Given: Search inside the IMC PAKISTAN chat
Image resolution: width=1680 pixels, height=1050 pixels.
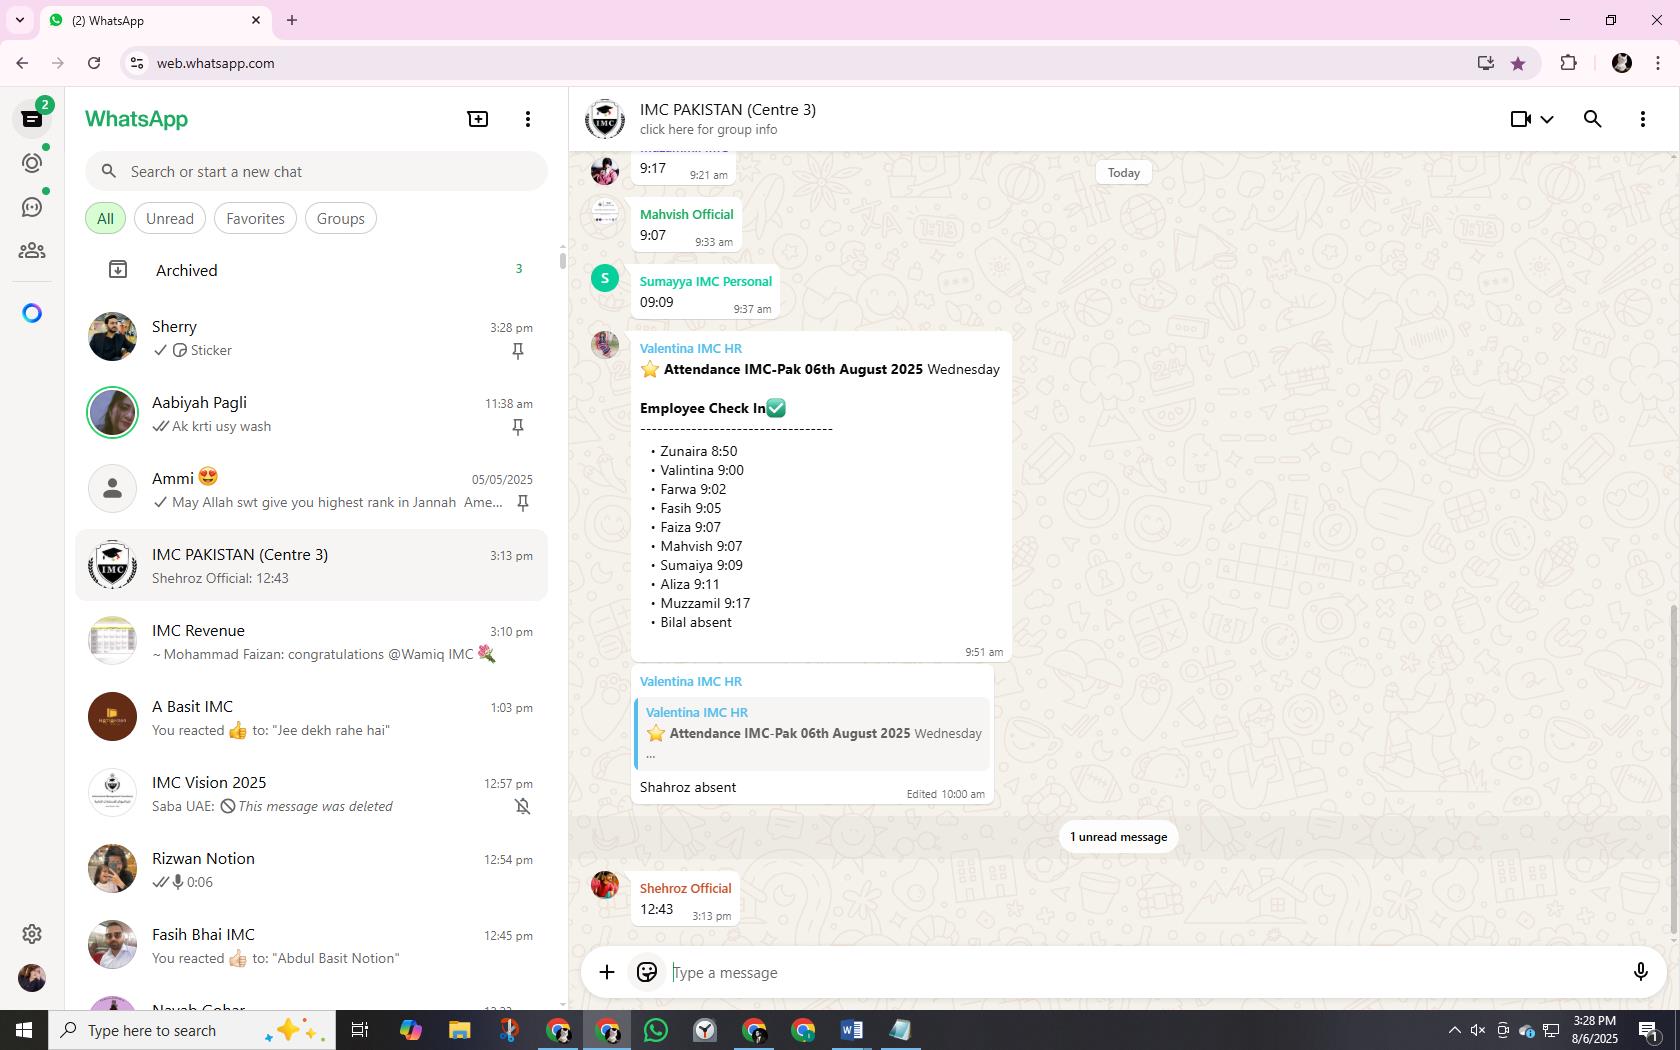Looking at the screenshot, I should pyautogui.click(x=1593, y=119).
